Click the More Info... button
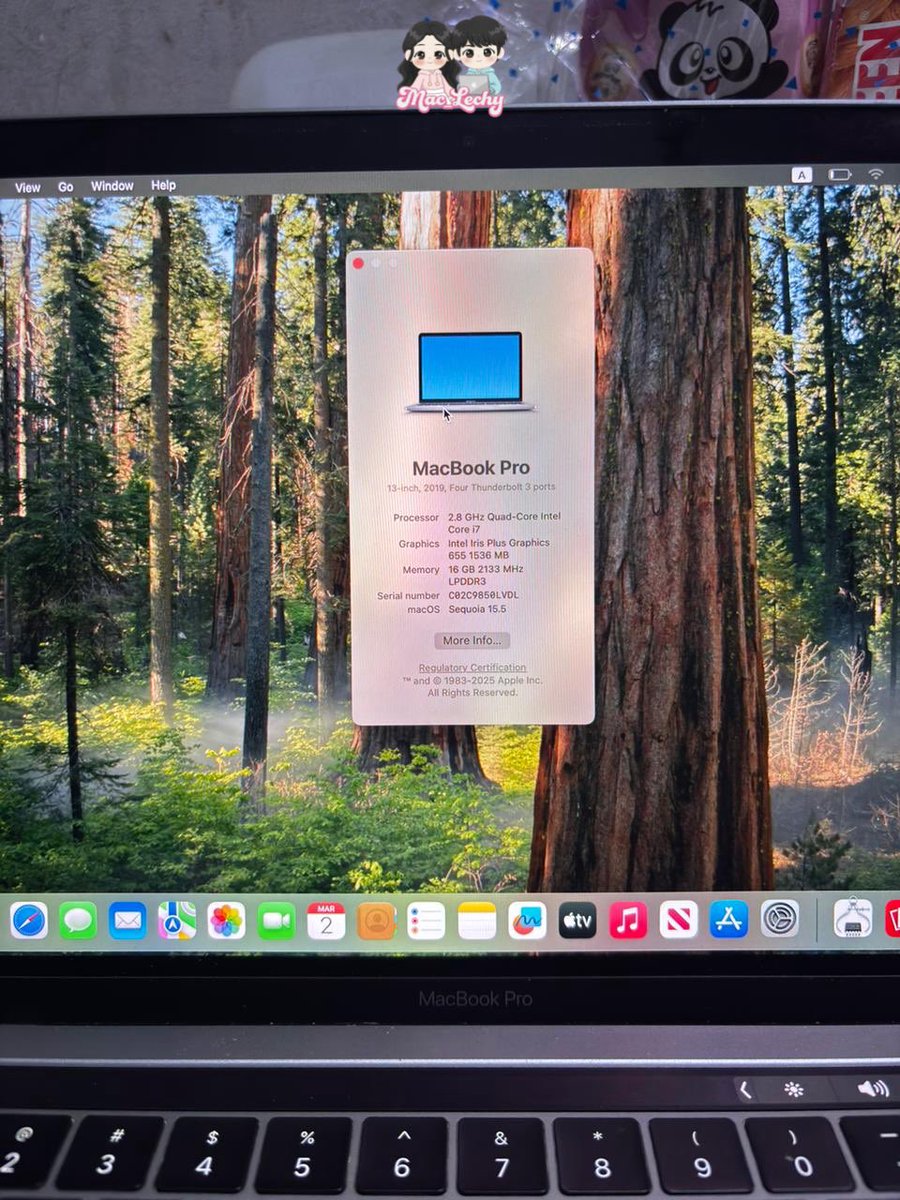This screenshot has height=1200, width=900. point(472,640)
